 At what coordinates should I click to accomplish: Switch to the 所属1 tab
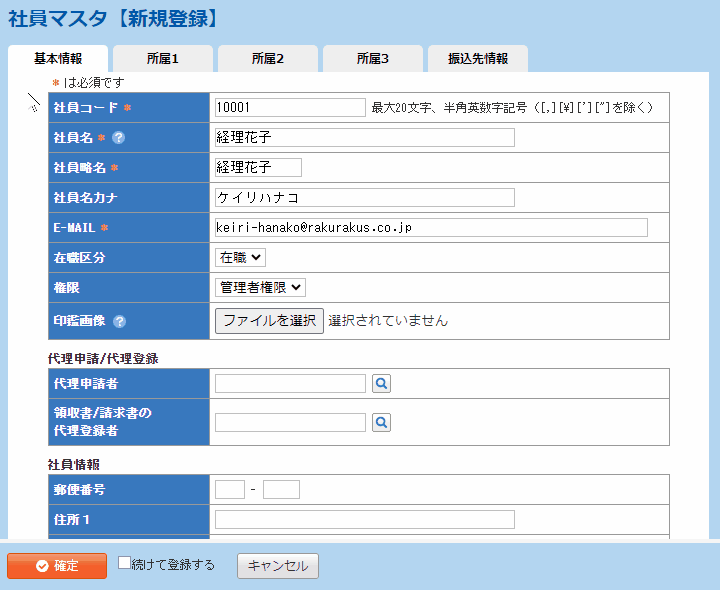pyautogui.click(x=162, y=59)
